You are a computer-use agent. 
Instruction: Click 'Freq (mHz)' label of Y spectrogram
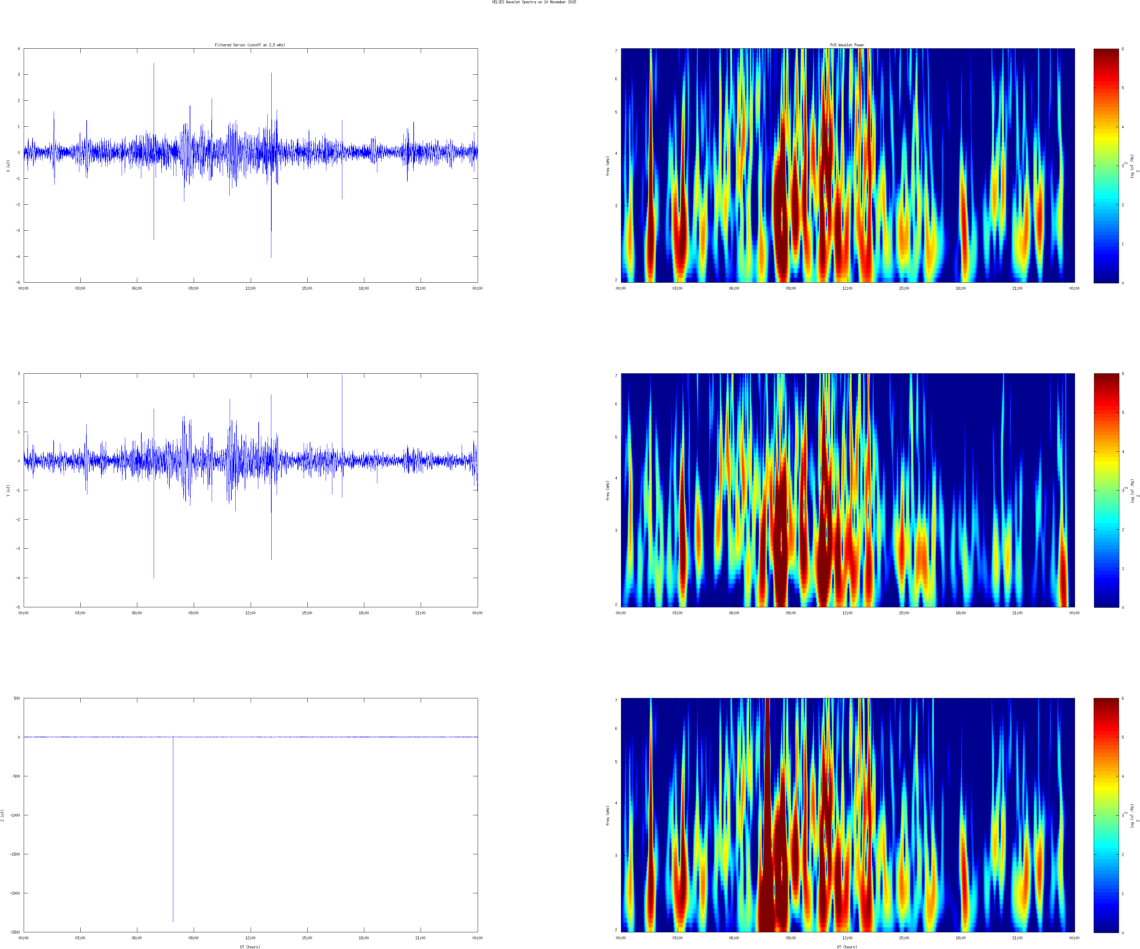[x=607, y=490]
